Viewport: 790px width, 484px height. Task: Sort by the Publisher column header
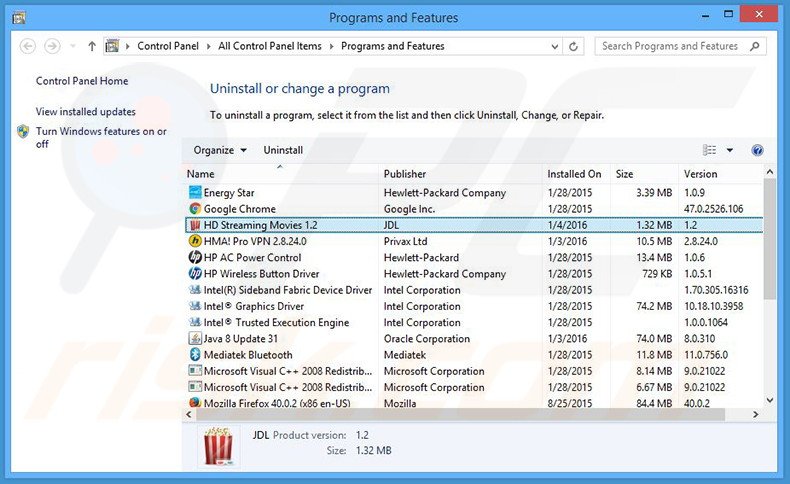[405, 174]
